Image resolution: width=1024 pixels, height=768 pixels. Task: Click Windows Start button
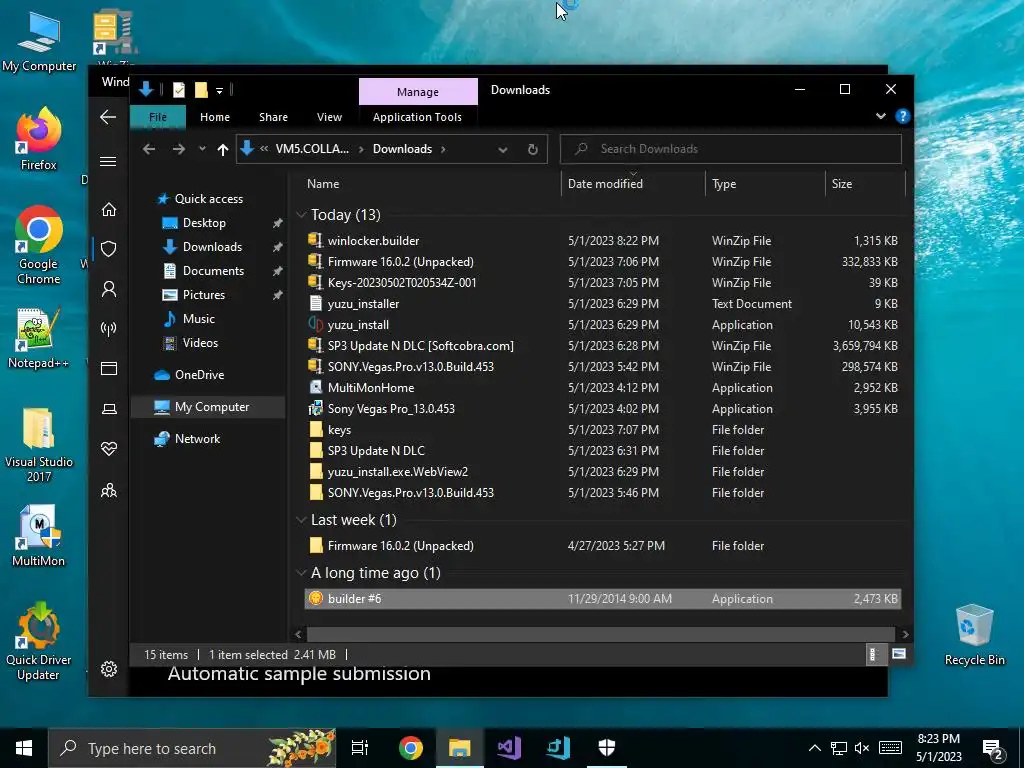(x=24, y=748)
